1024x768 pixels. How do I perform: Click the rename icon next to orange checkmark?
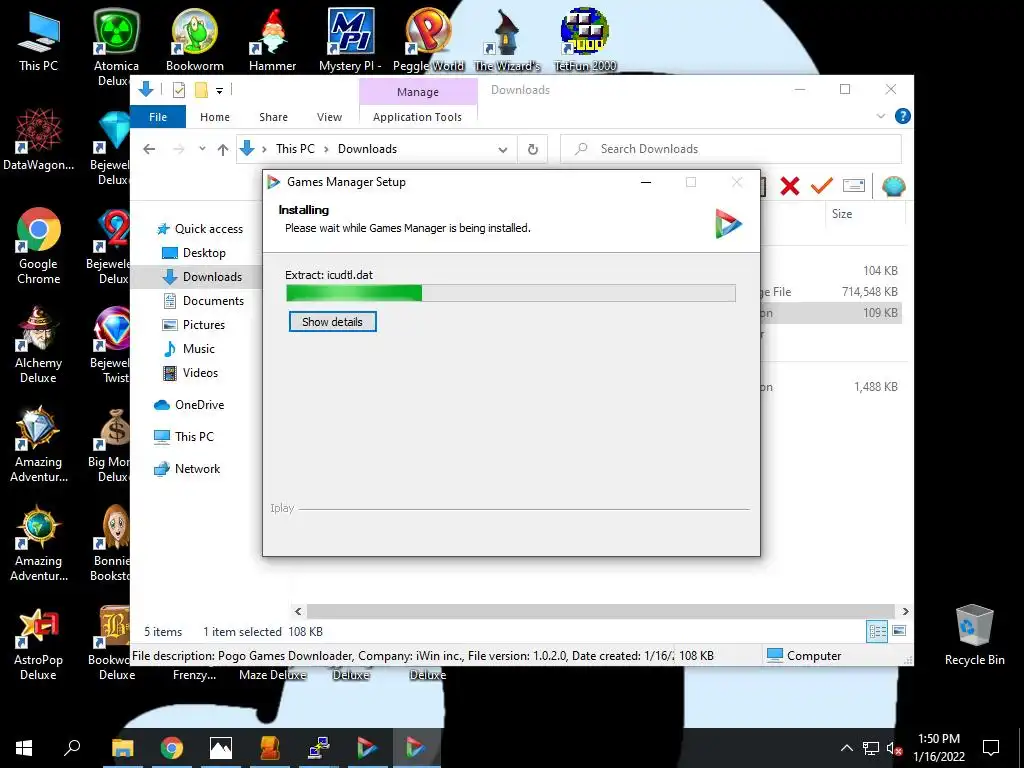click(x=854, y=186)
